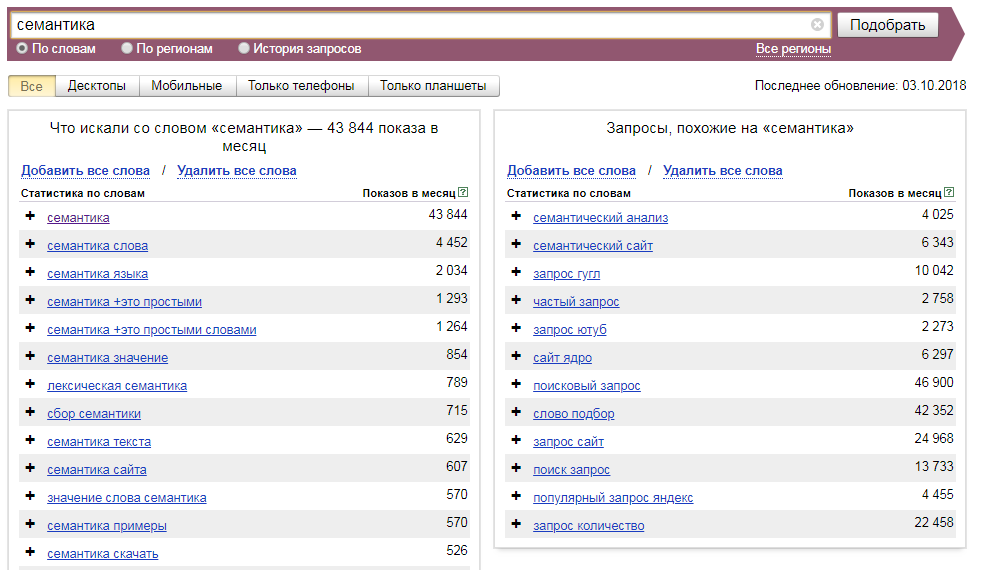Click help icon in right panel column header

949,193
